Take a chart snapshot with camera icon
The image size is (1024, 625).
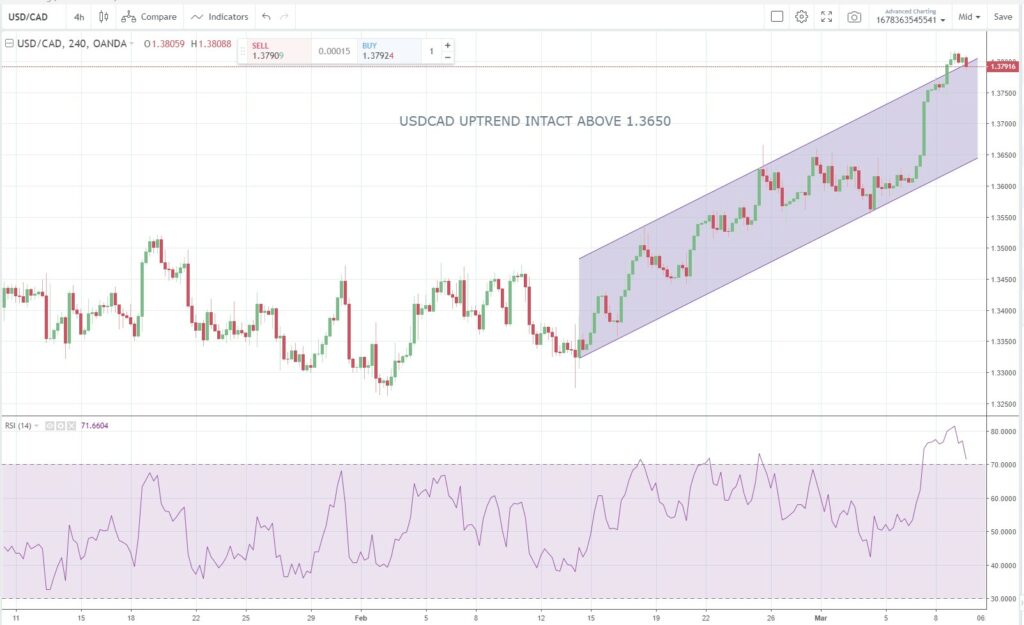pos(854,17)
